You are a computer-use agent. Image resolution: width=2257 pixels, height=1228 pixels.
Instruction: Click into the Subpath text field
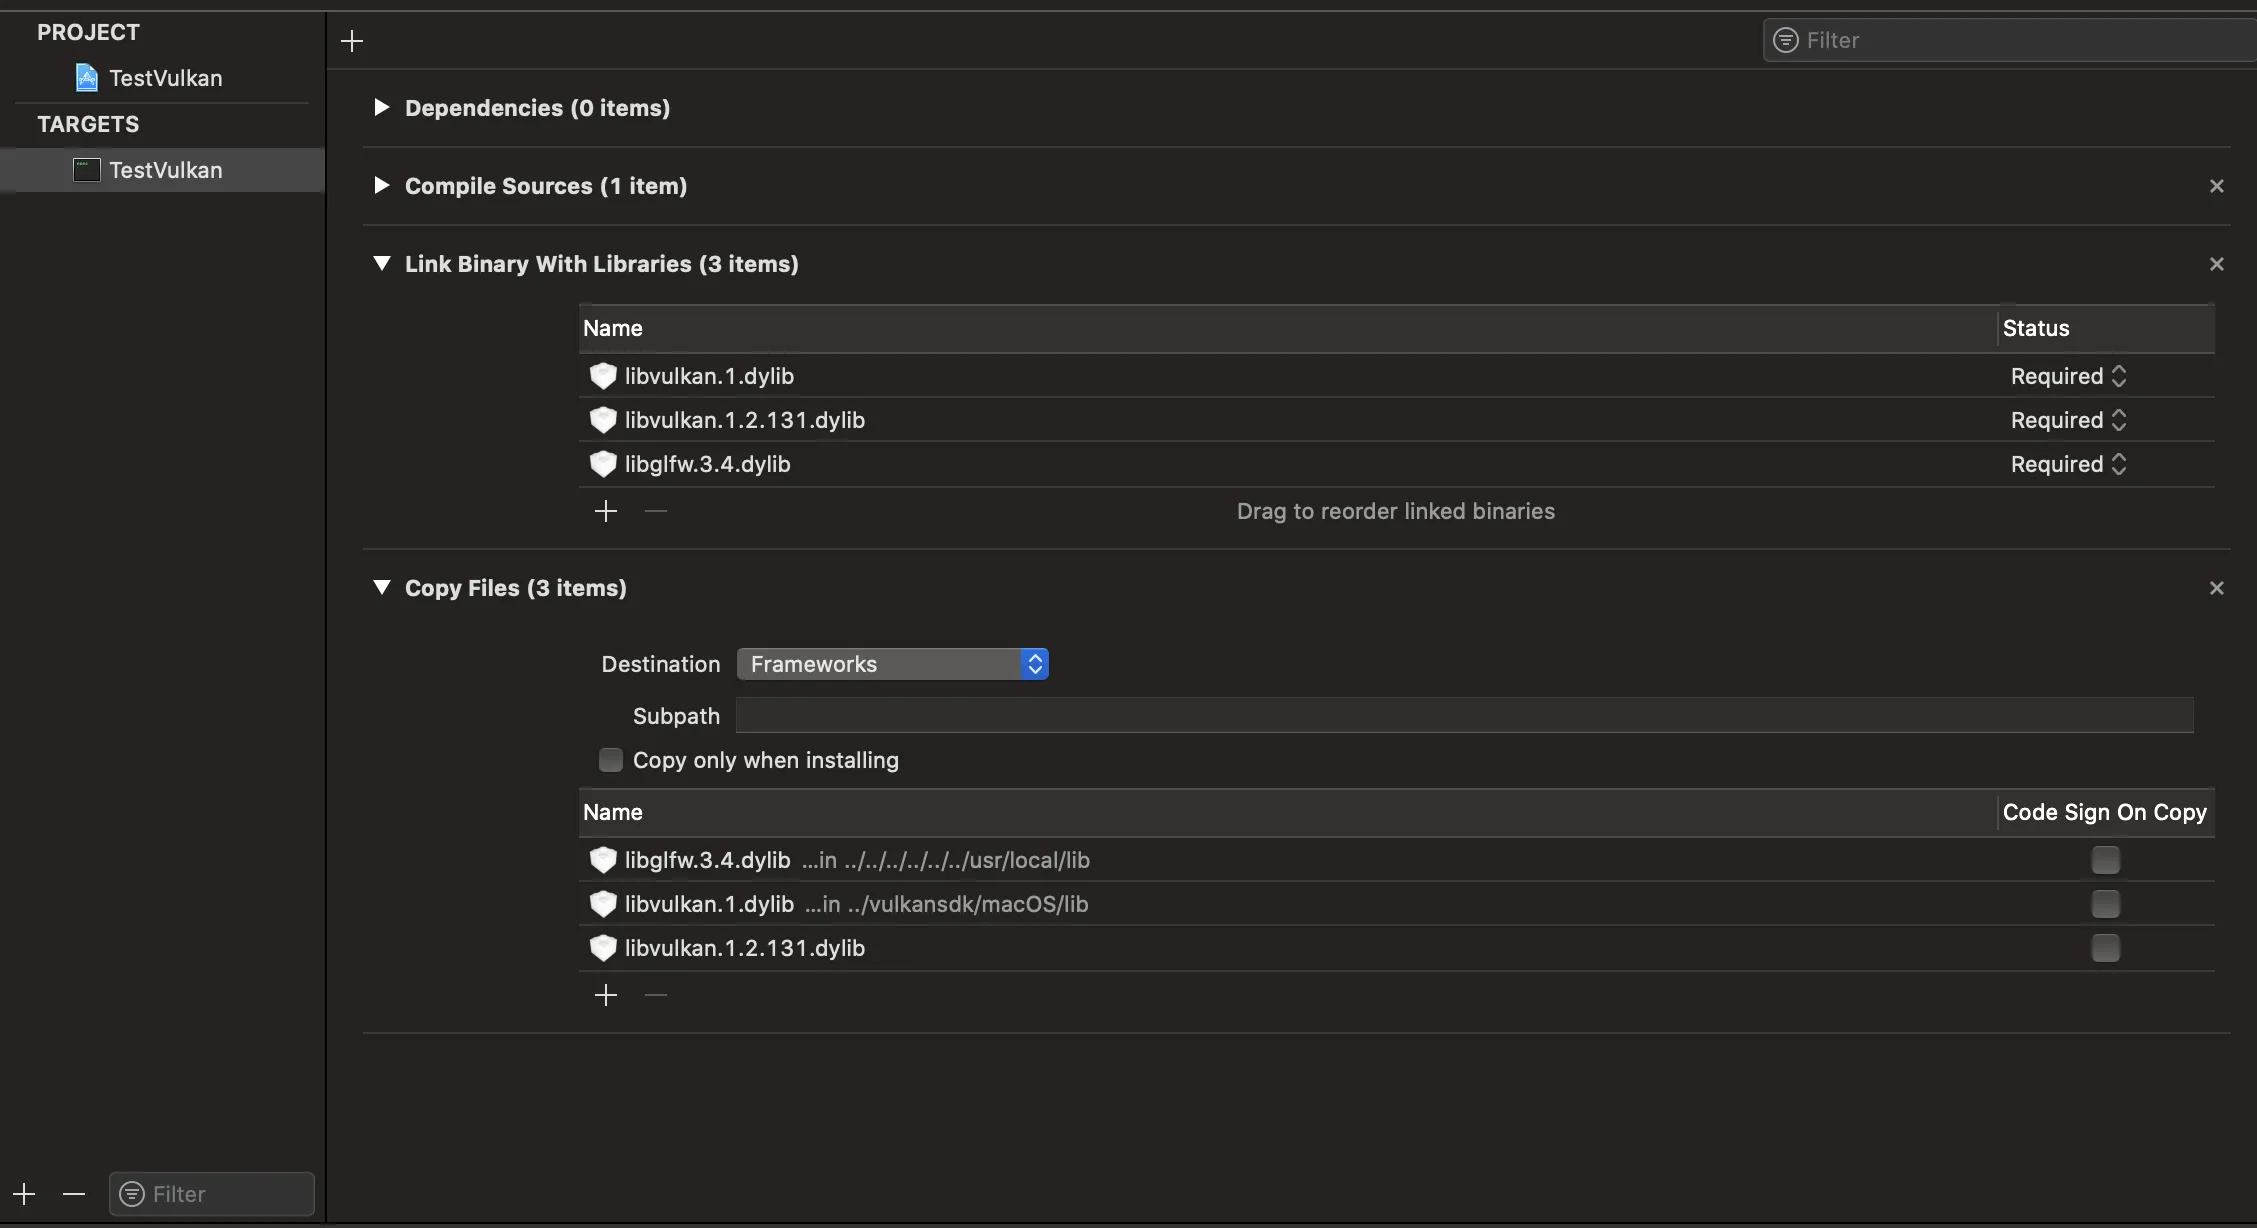pos(1464,716)
